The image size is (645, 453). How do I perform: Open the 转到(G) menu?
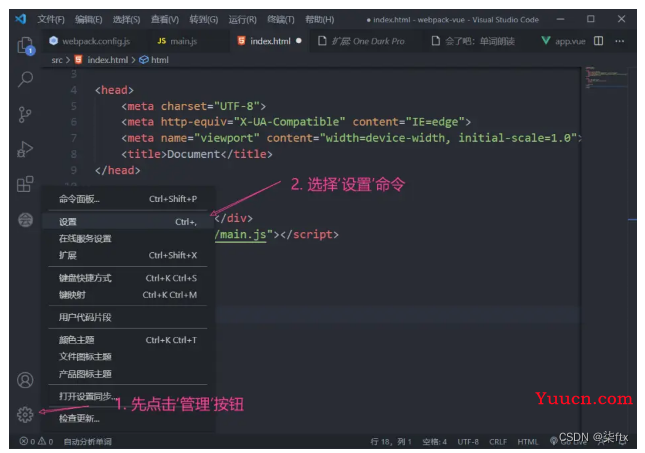[x=204, y=19]
